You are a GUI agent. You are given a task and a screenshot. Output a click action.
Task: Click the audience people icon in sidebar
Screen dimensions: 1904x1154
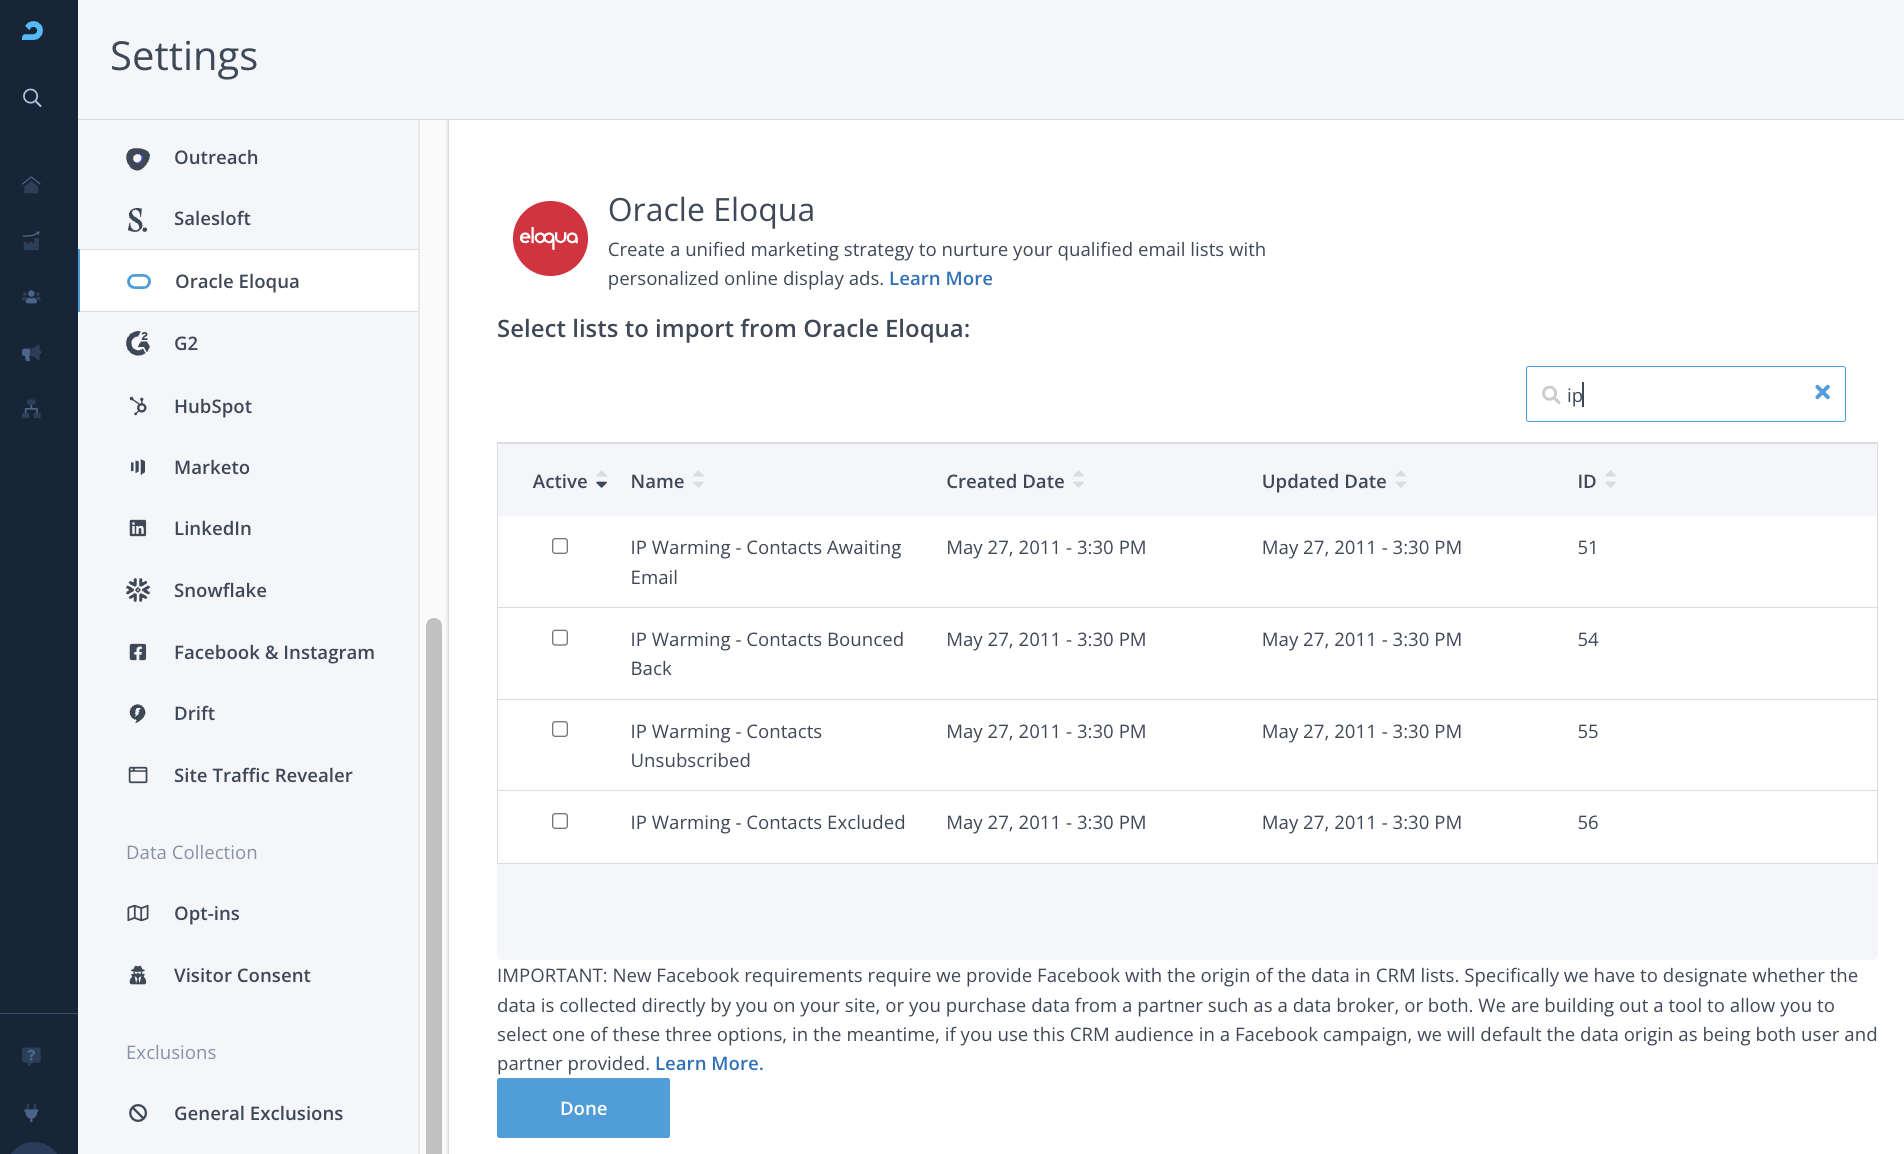click(x=32, y=297)
